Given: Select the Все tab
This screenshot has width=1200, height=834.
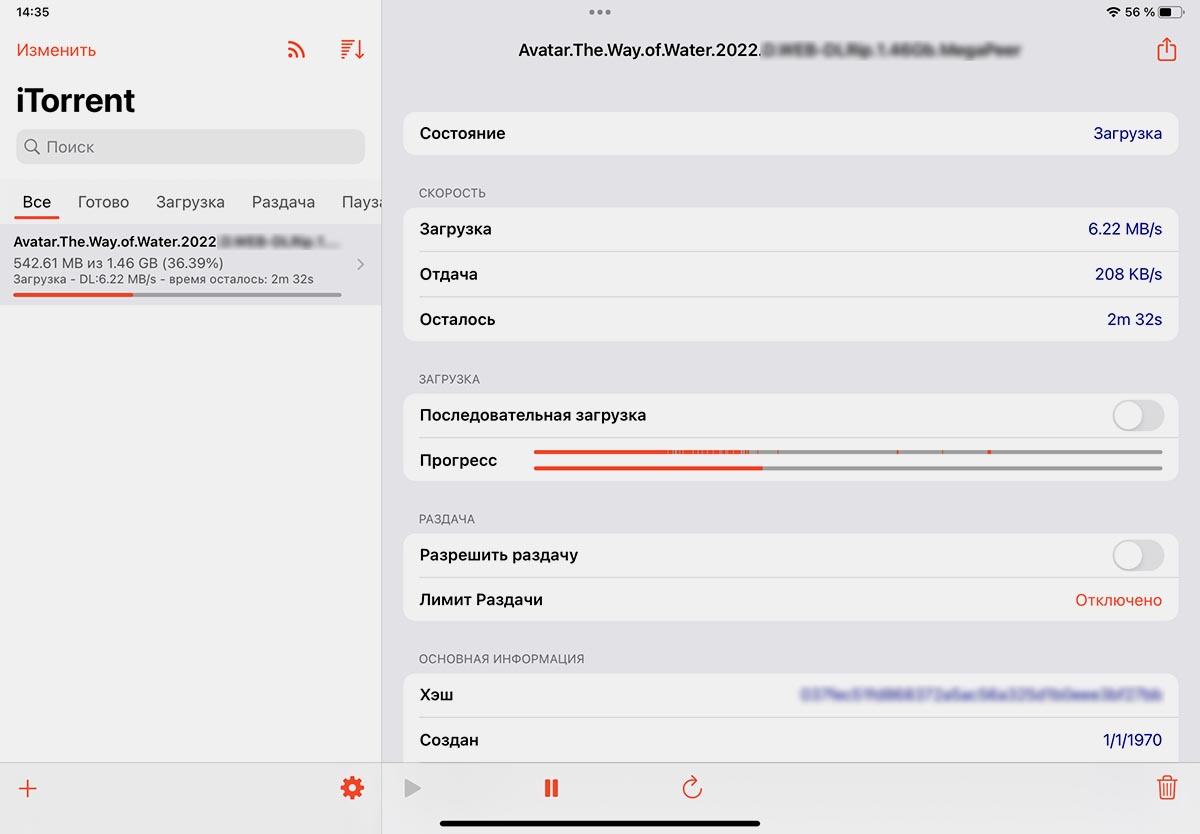Looking at the screenshot, I should tap(37, 202).
